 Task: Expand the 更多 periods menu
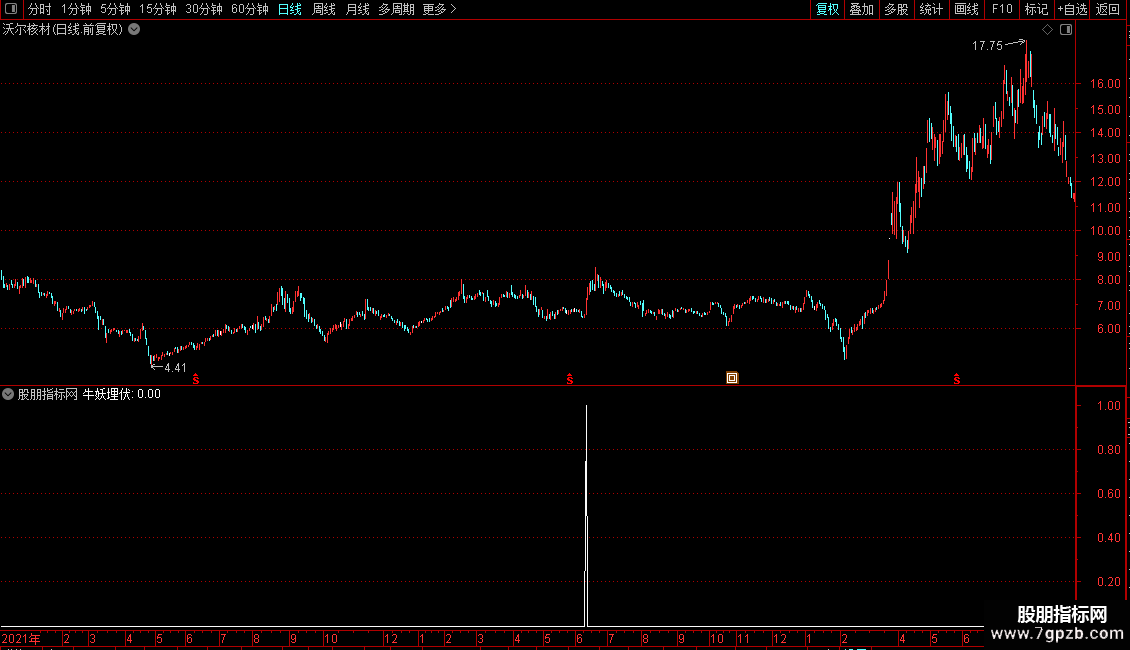[x=440, y=9]
